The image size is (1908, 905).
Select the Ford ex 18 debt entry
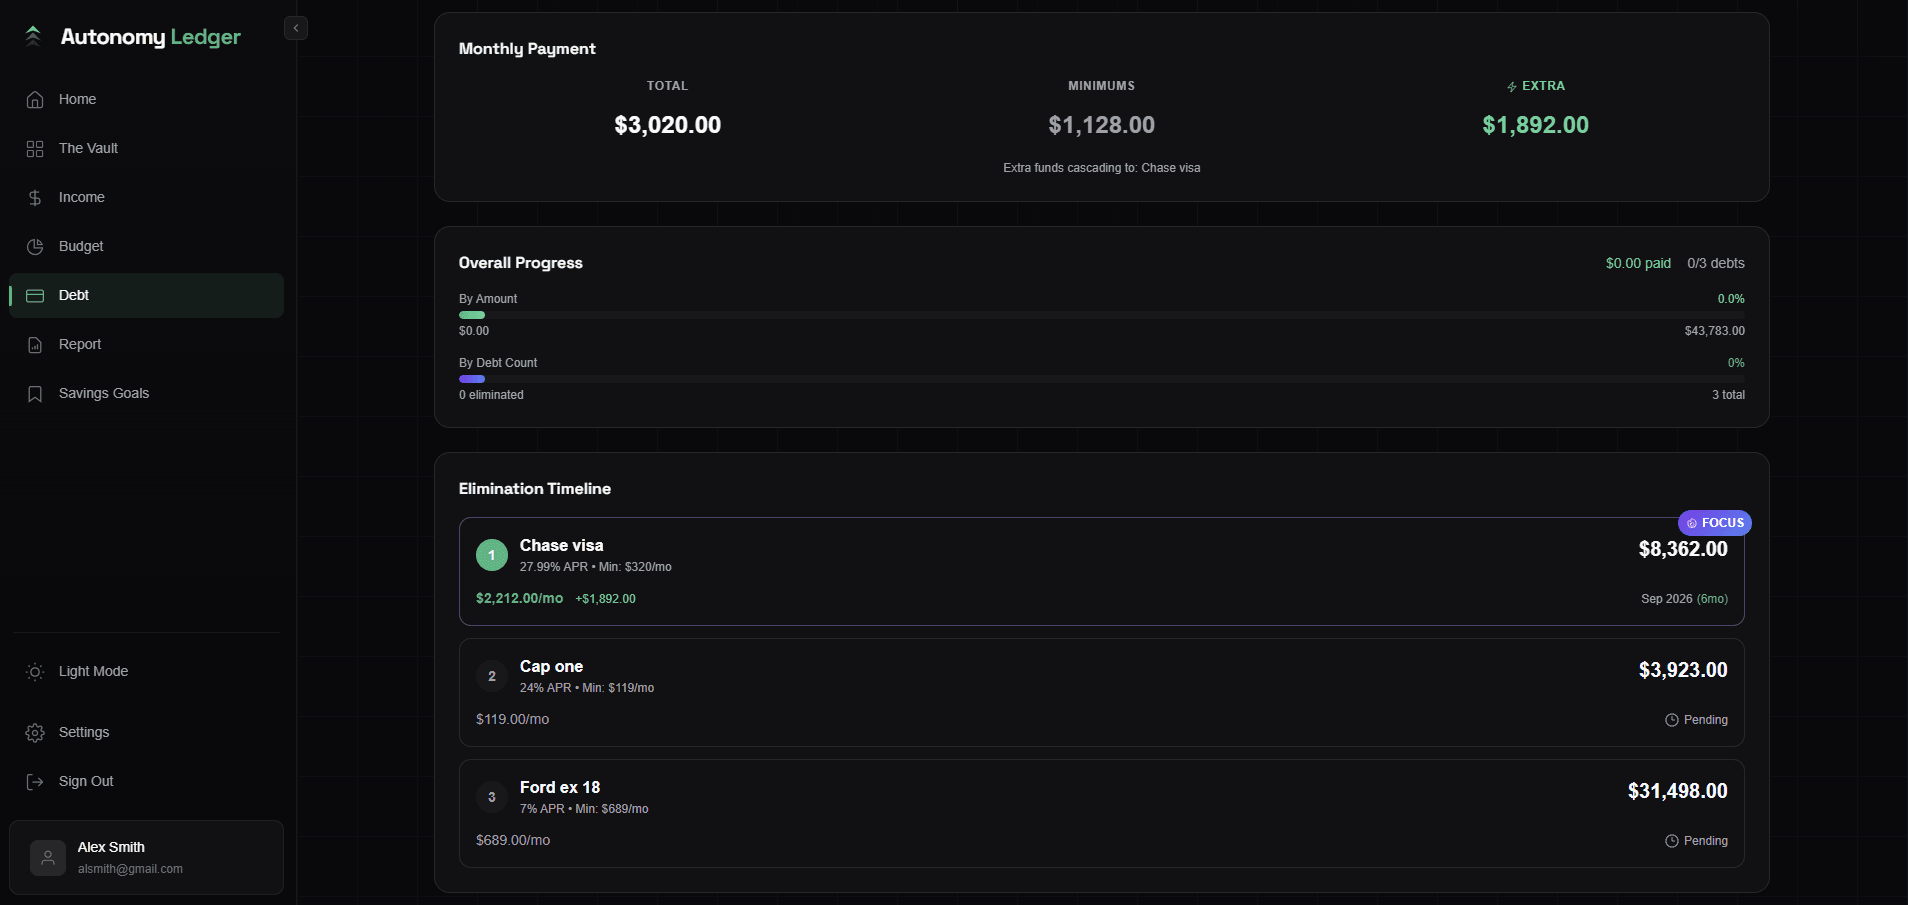1101,813
